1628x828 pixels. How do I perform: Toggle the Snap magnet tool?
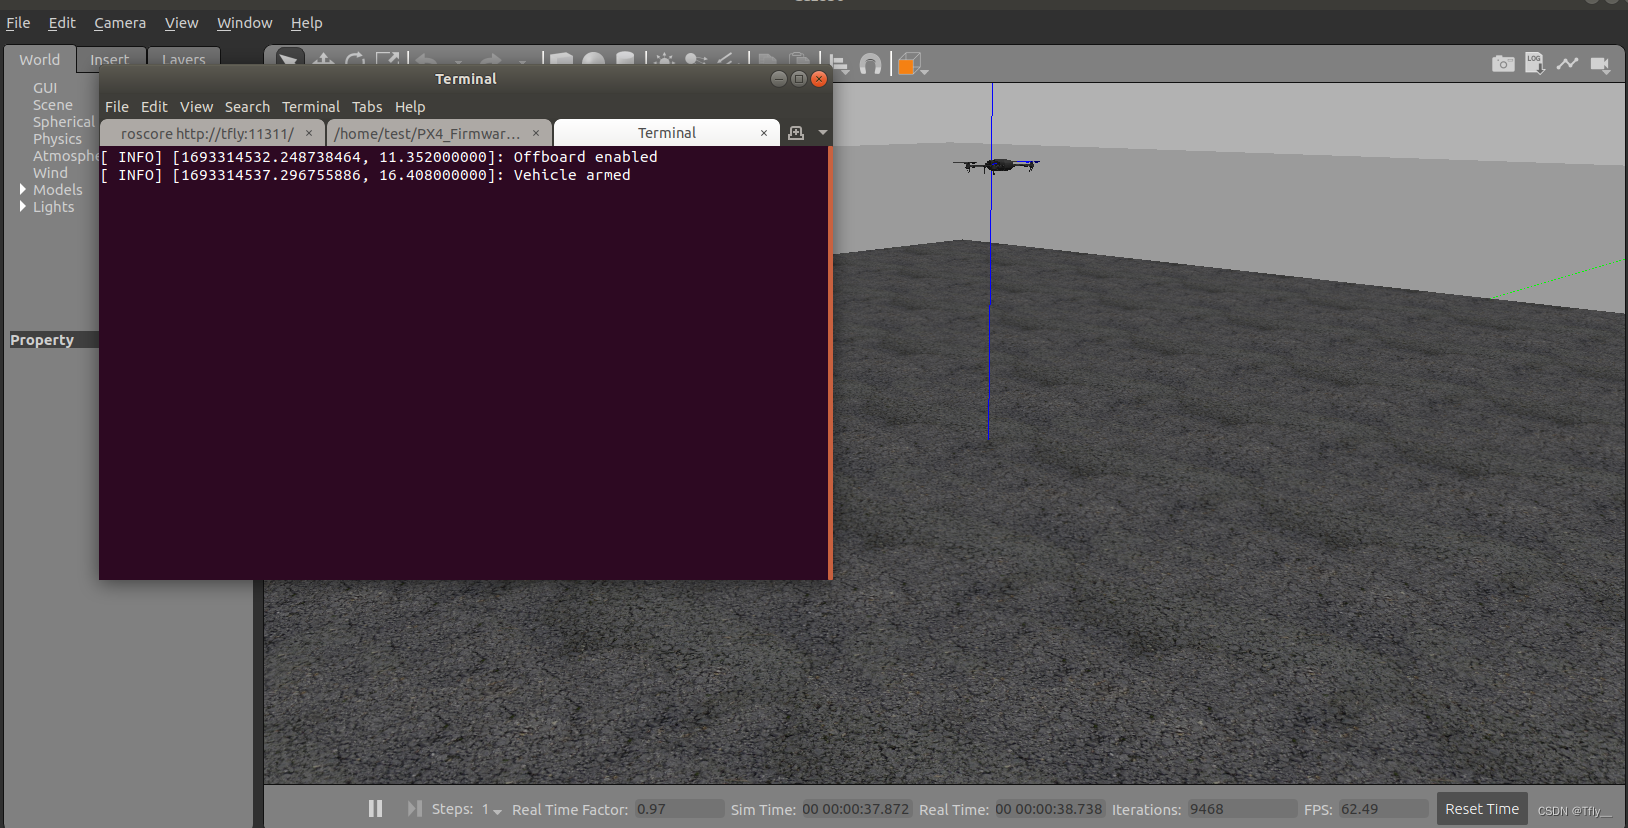click(x=871, y=64)
